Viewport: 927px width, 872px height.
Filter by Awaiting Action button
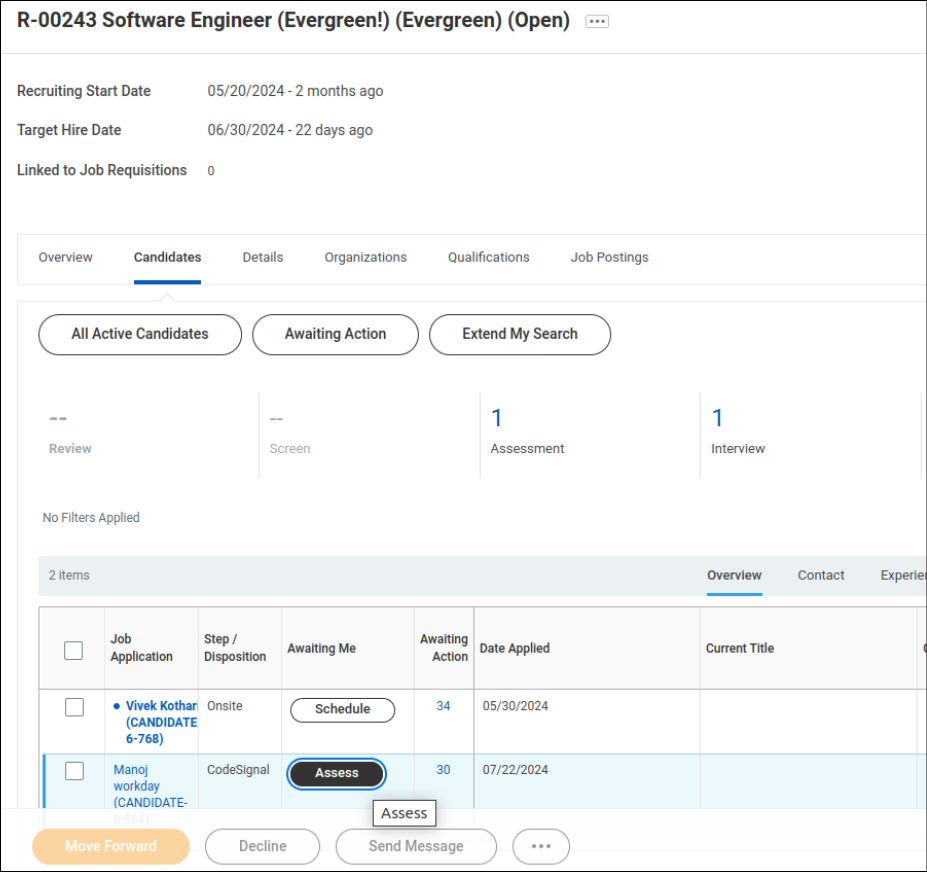[x=335, y=334]
